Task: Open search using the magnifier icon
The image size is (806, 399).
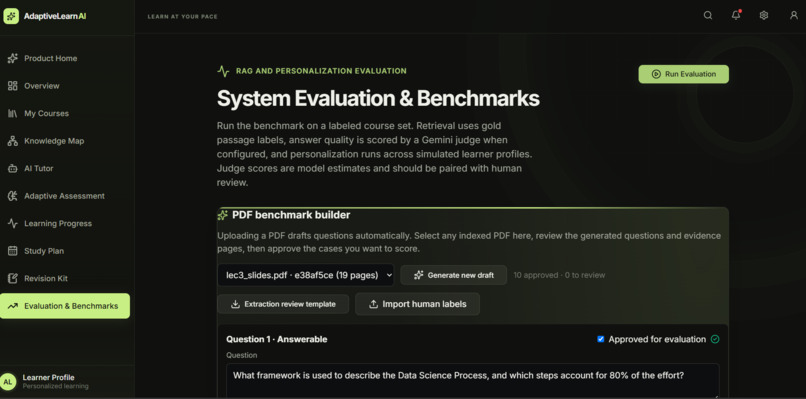Action: pos(708,15)
